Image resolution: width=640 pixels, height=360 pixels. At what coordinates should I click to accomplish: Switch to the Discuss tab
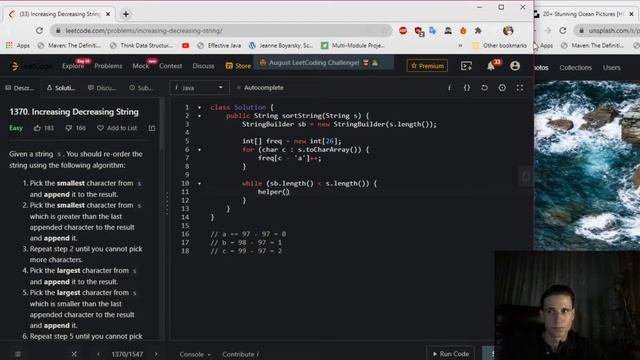[102, 88]
